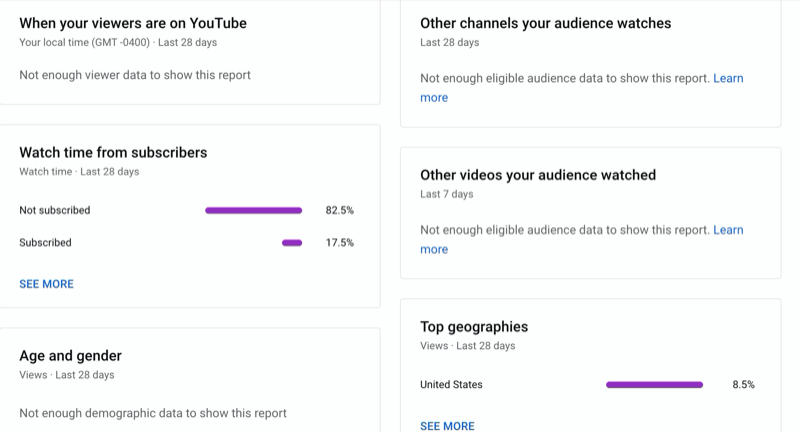Click the Top geographies heading

point(474,326)
